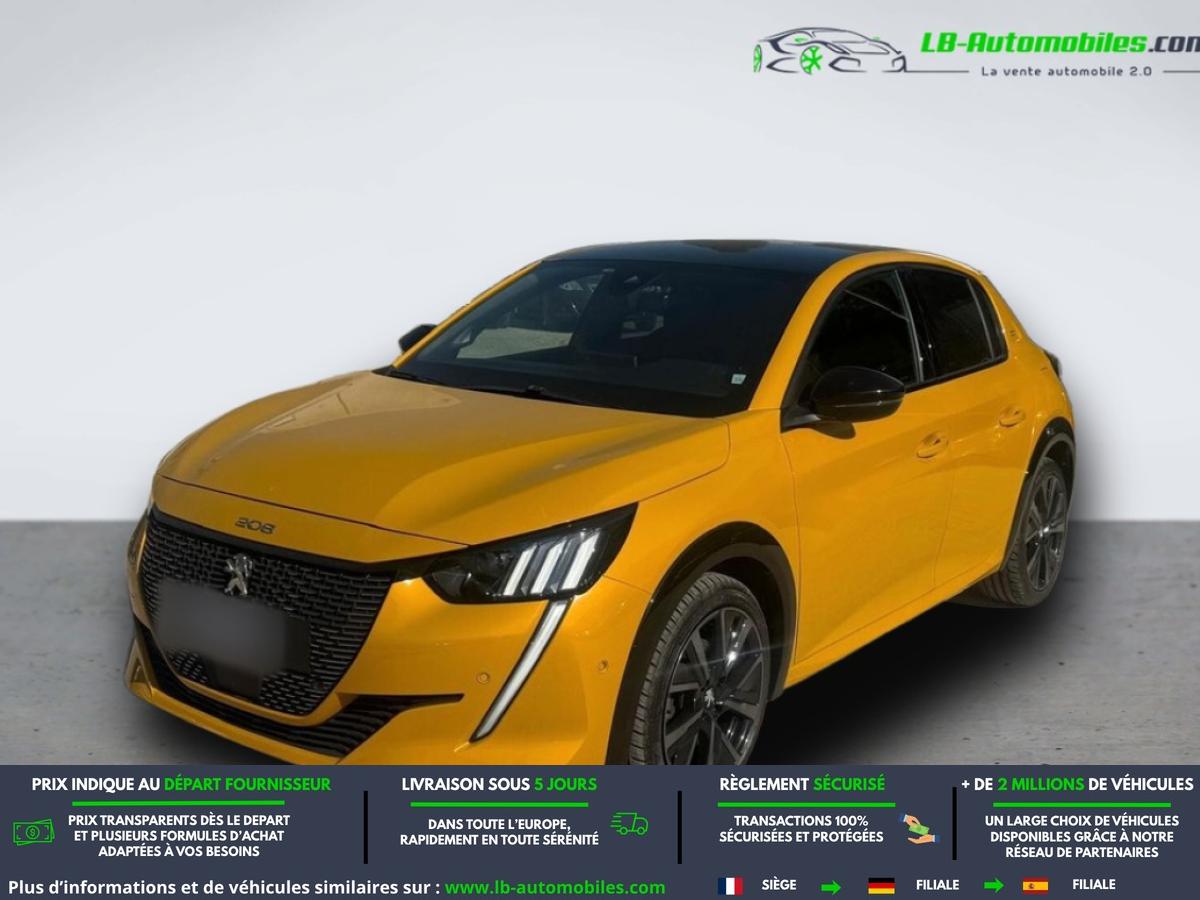The height and width of the screenshot is (900, 1200).
Task: Click the German flag icon
Action: pyautogui.click(x=881, y=885)
